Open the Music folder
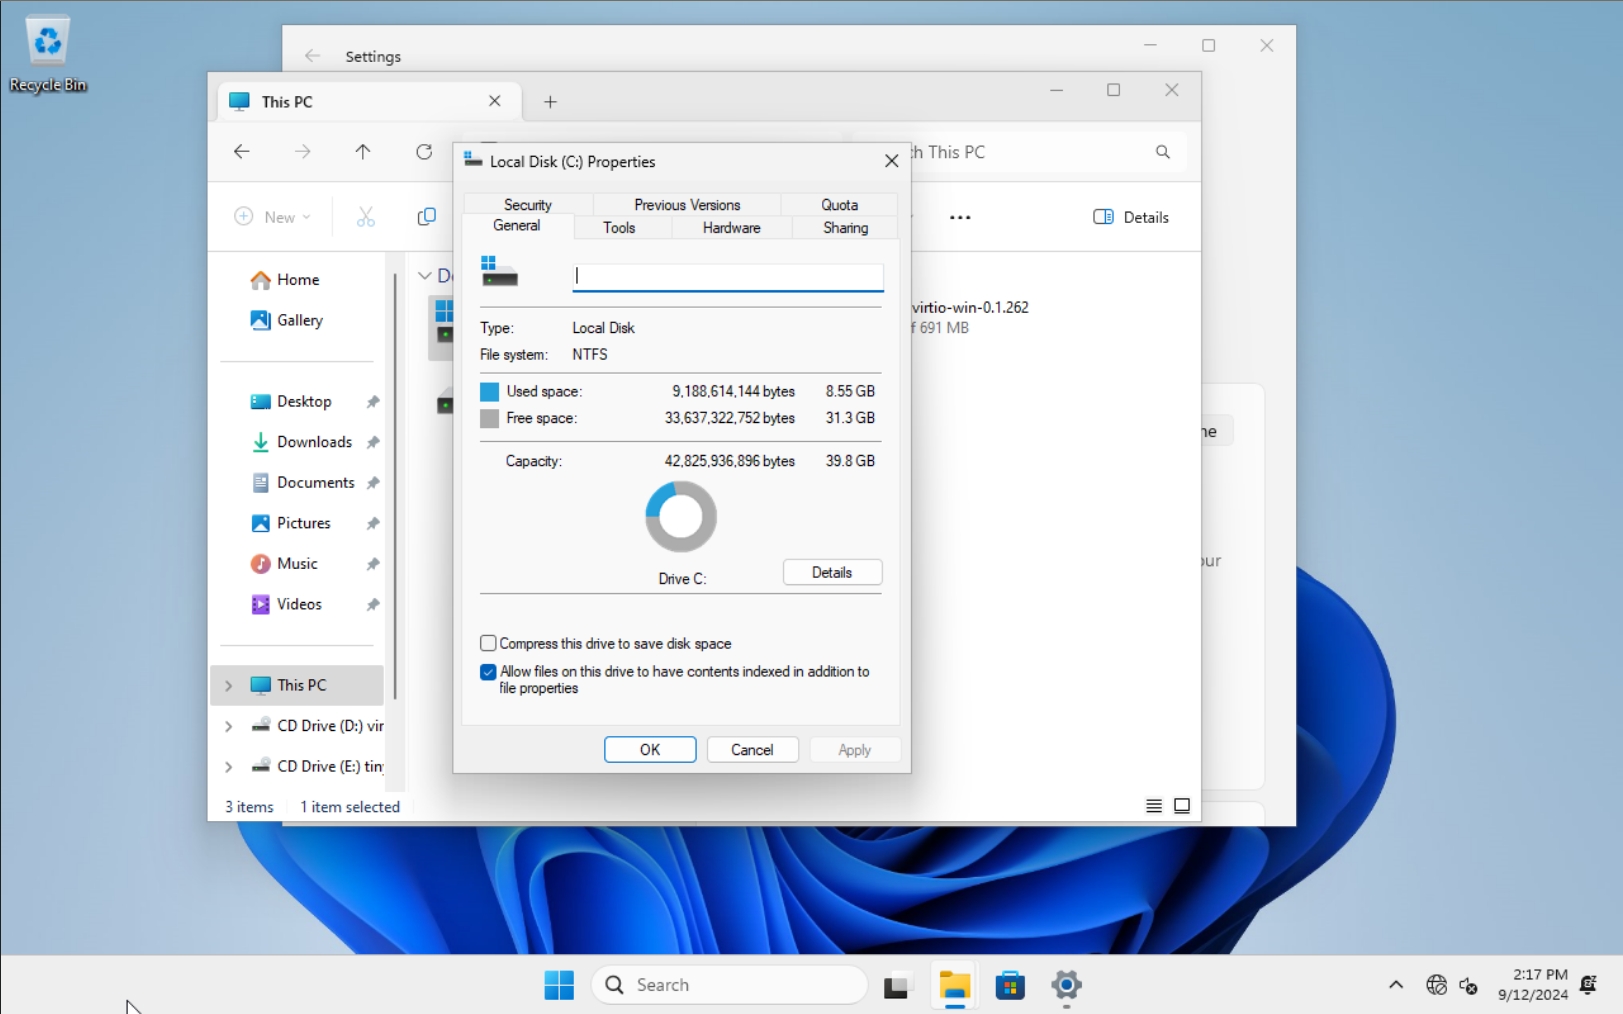This screenshot has height=1014, width=1623. (297, 564)
